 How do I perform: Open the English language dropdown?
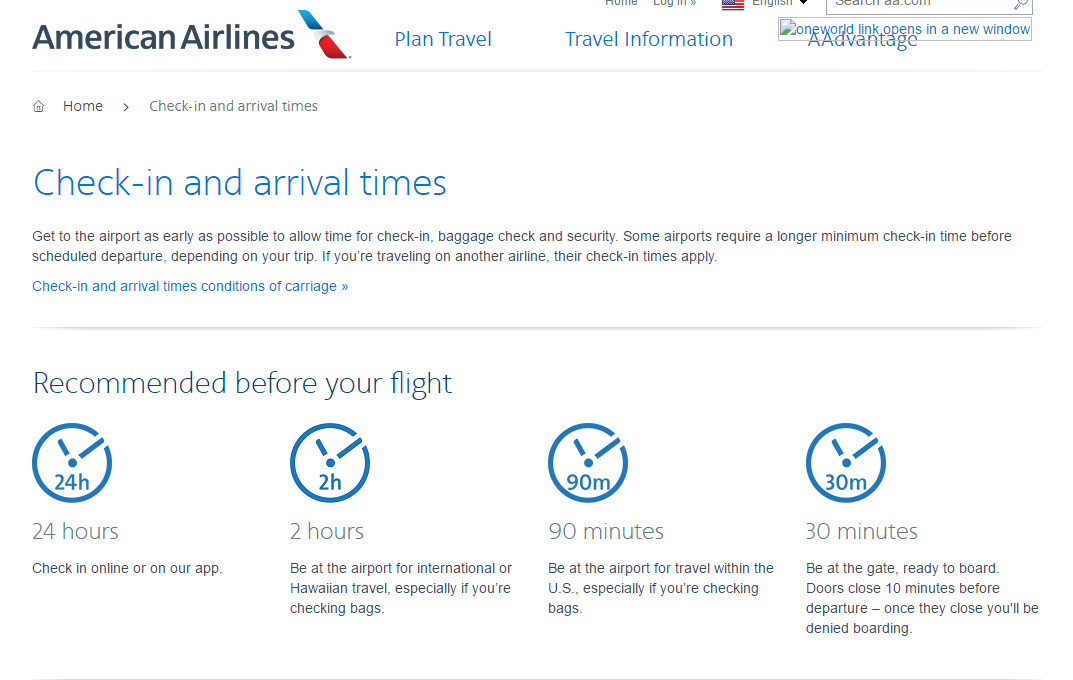point(780,3)
